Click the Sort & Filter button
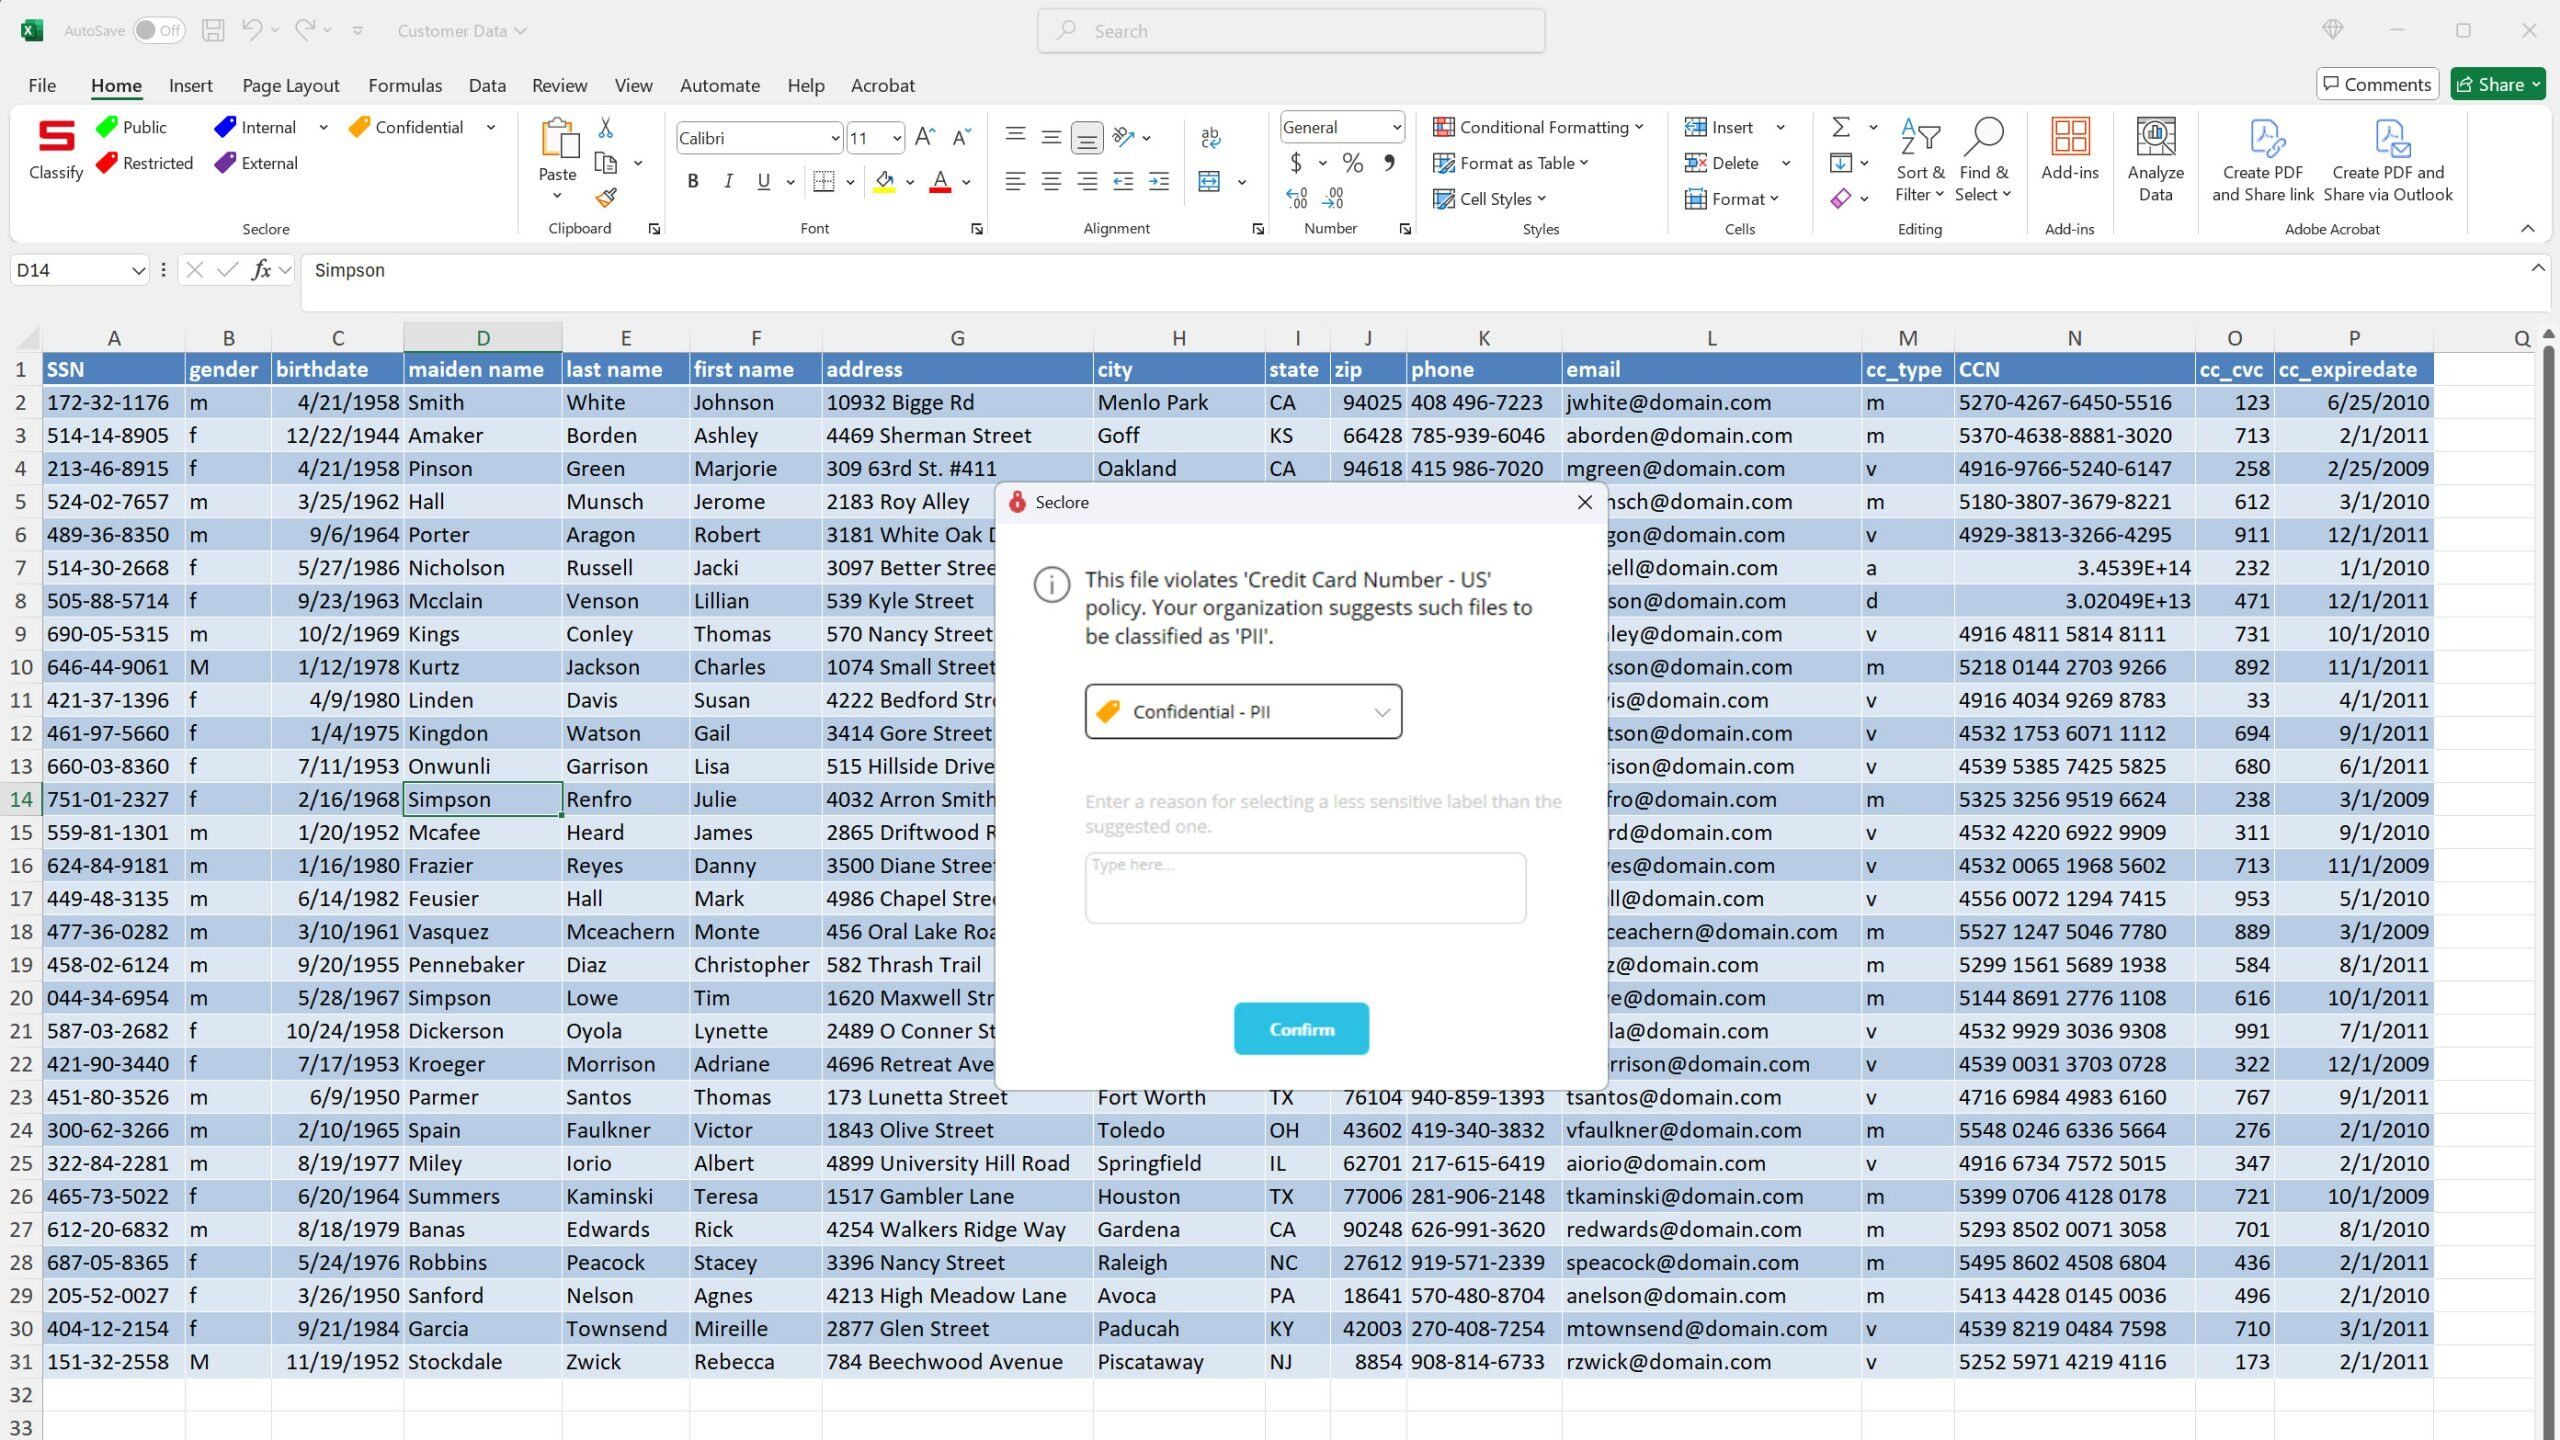The width and height of the screenshot is (2560, 1440). click(1920, 160)
